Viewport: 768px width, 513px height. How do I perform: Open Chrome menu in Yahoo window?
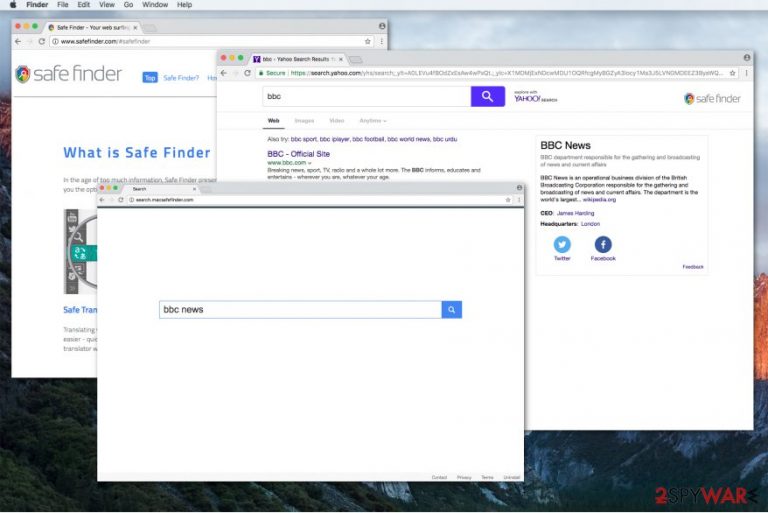(746, 73)
